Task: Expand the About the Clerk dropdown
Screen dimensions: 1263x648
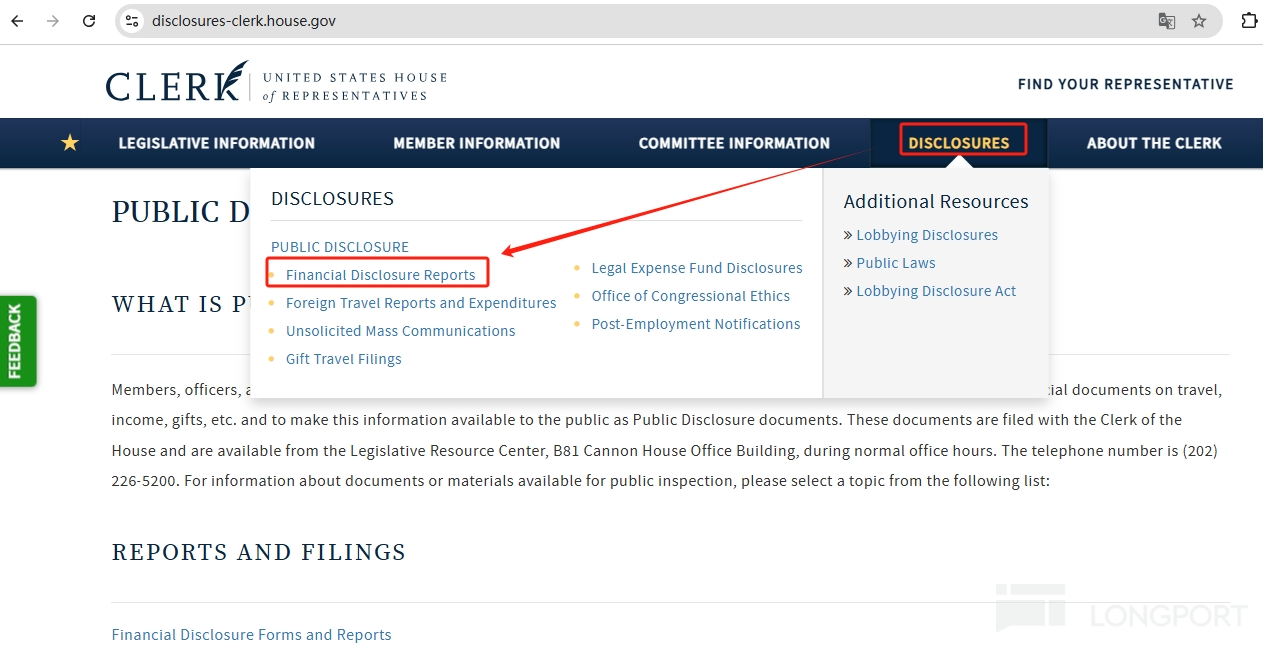Action: coord(1154,143)
